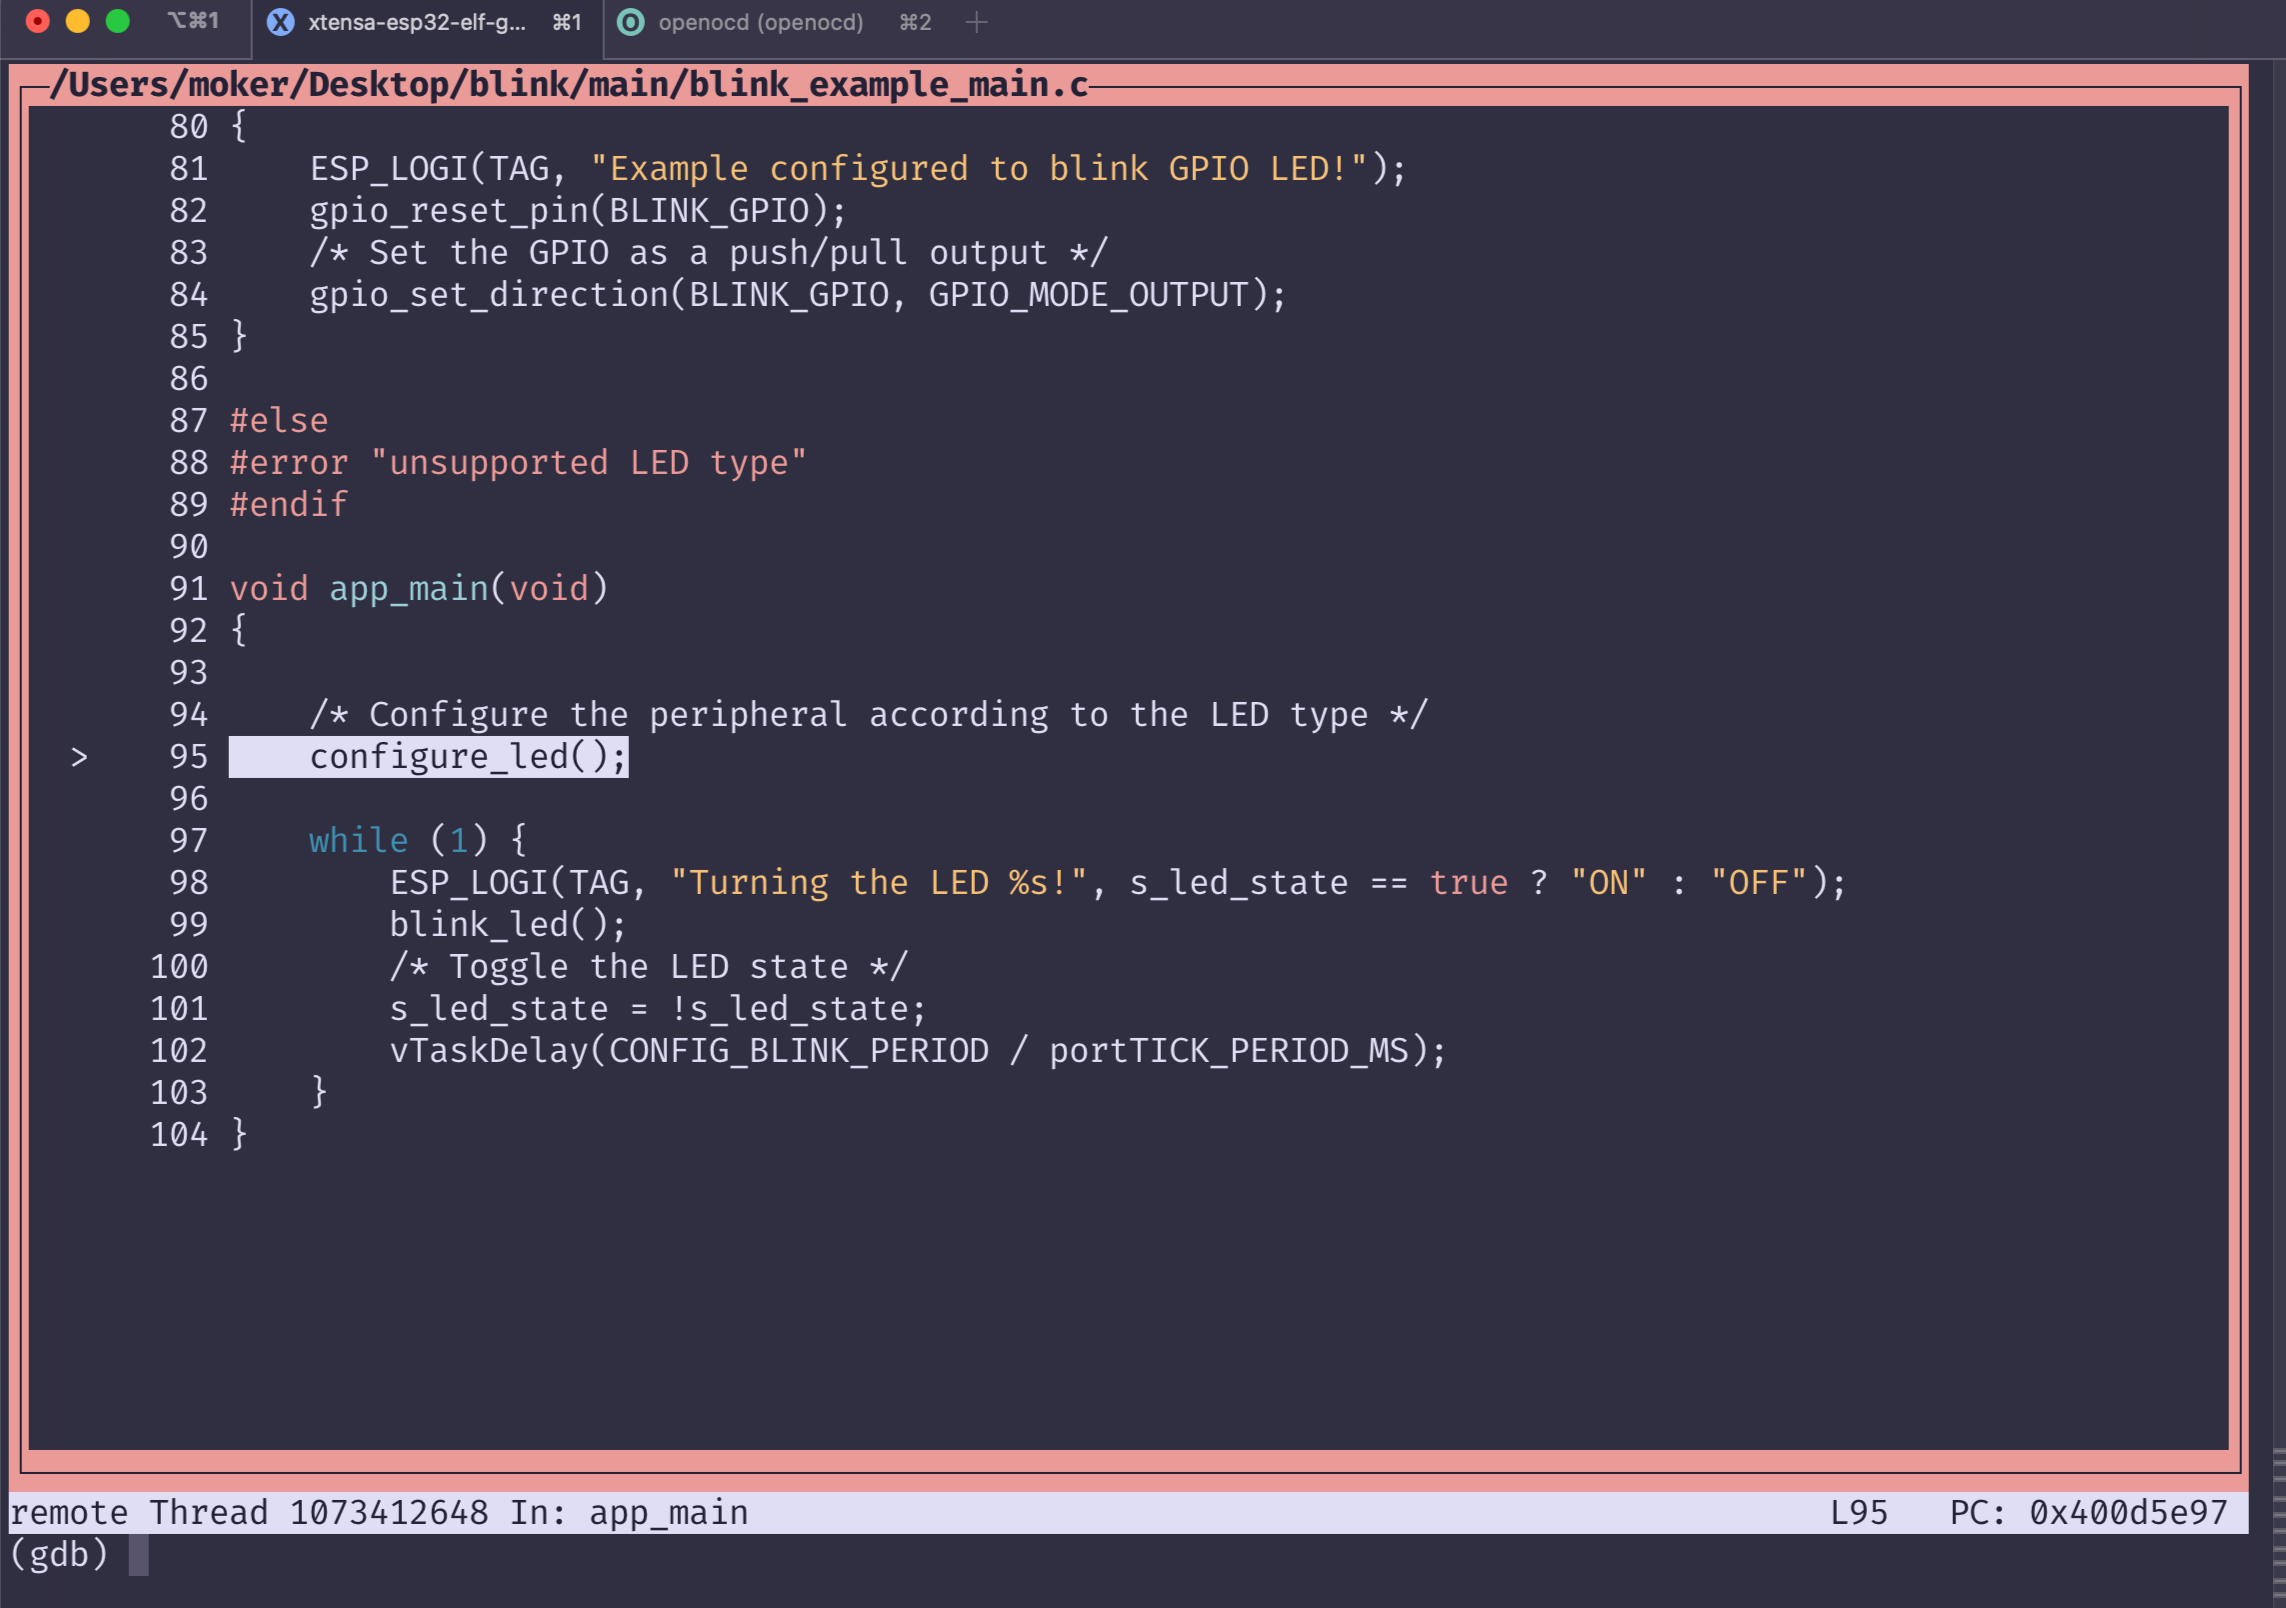Click the (gdb) prompt input area
This screenshot has height=1608, width=2286.
(139, 1556)
